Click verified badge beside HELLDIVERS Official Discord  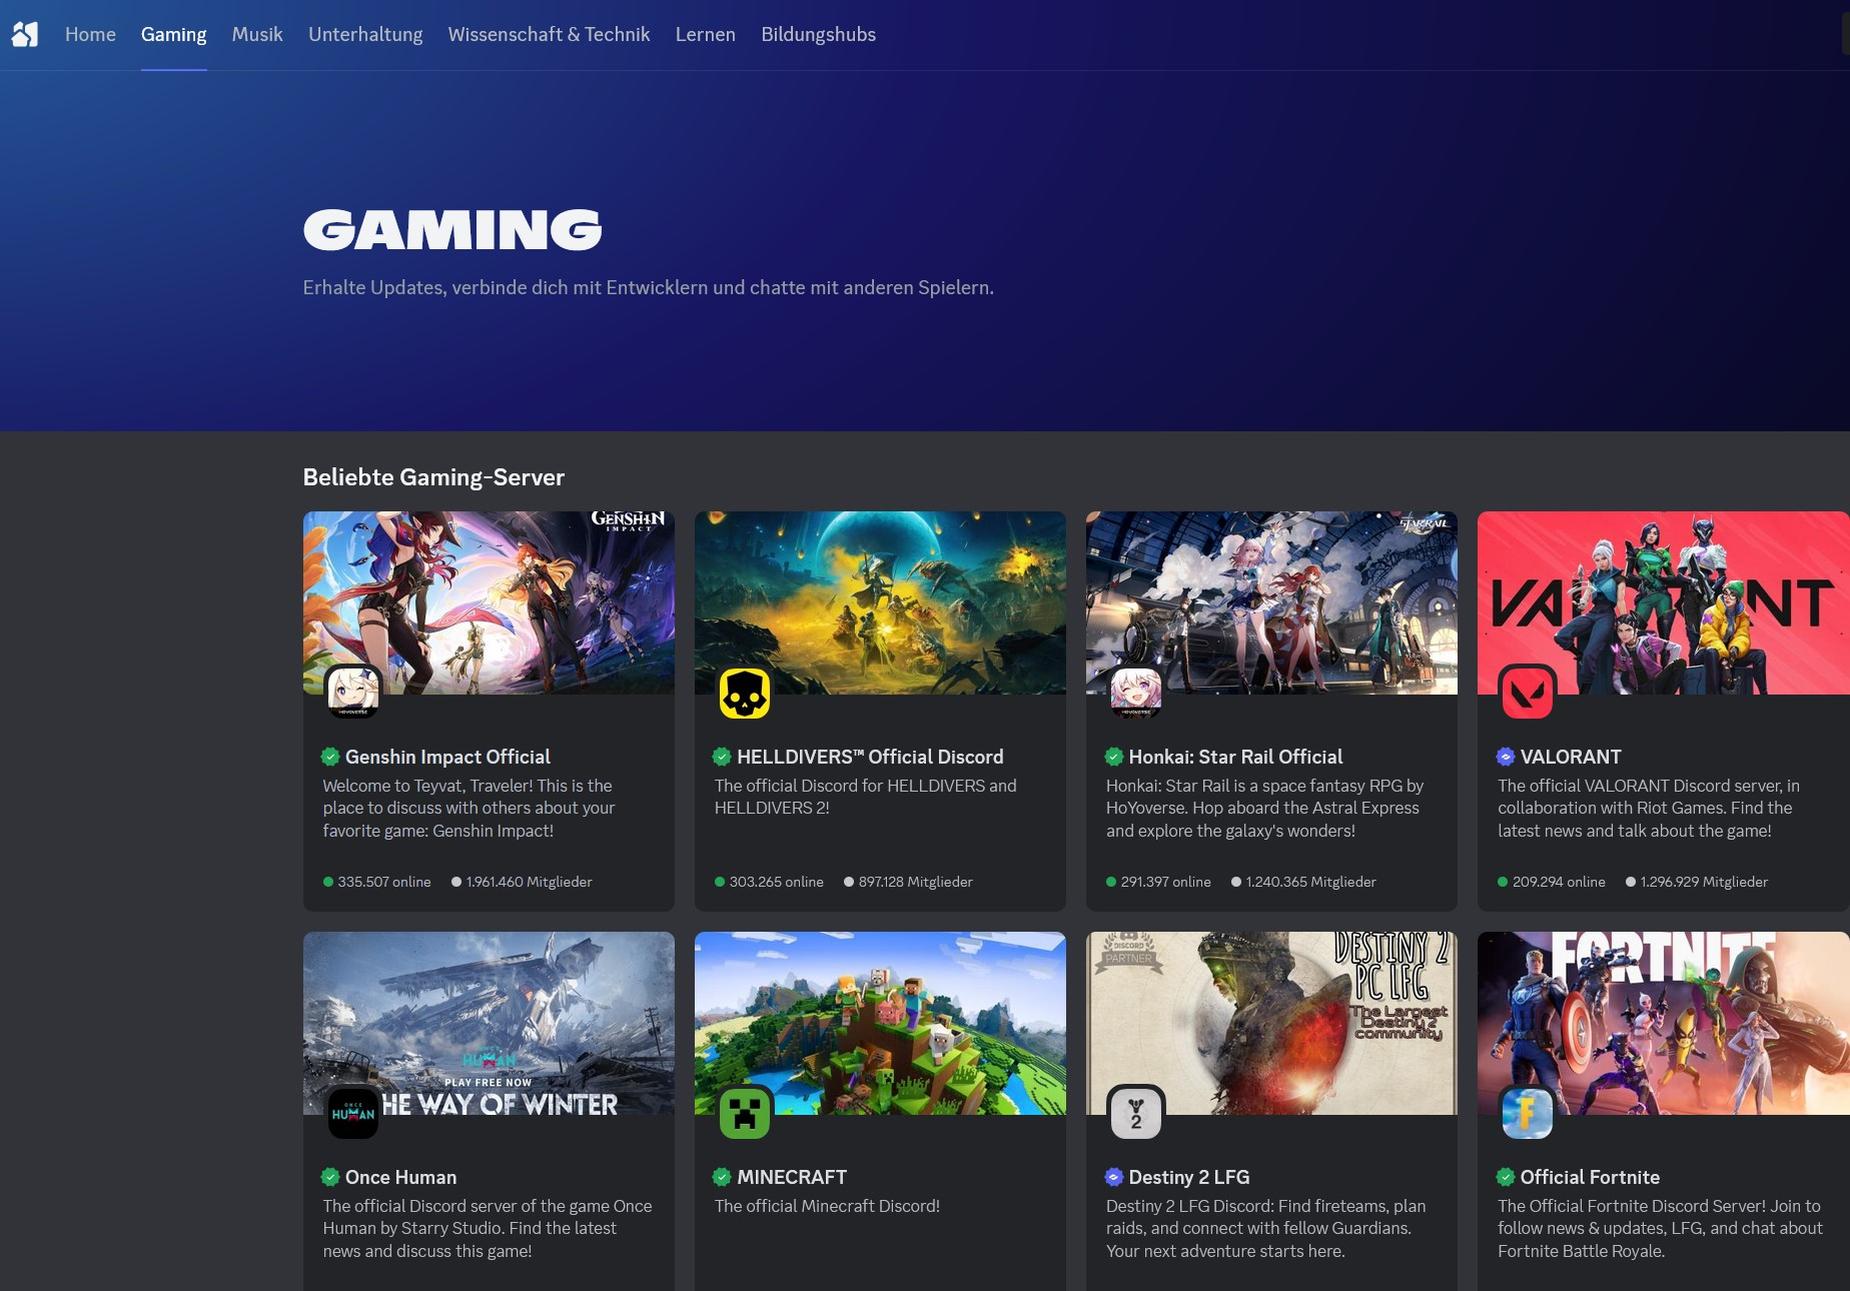point(722,757)
